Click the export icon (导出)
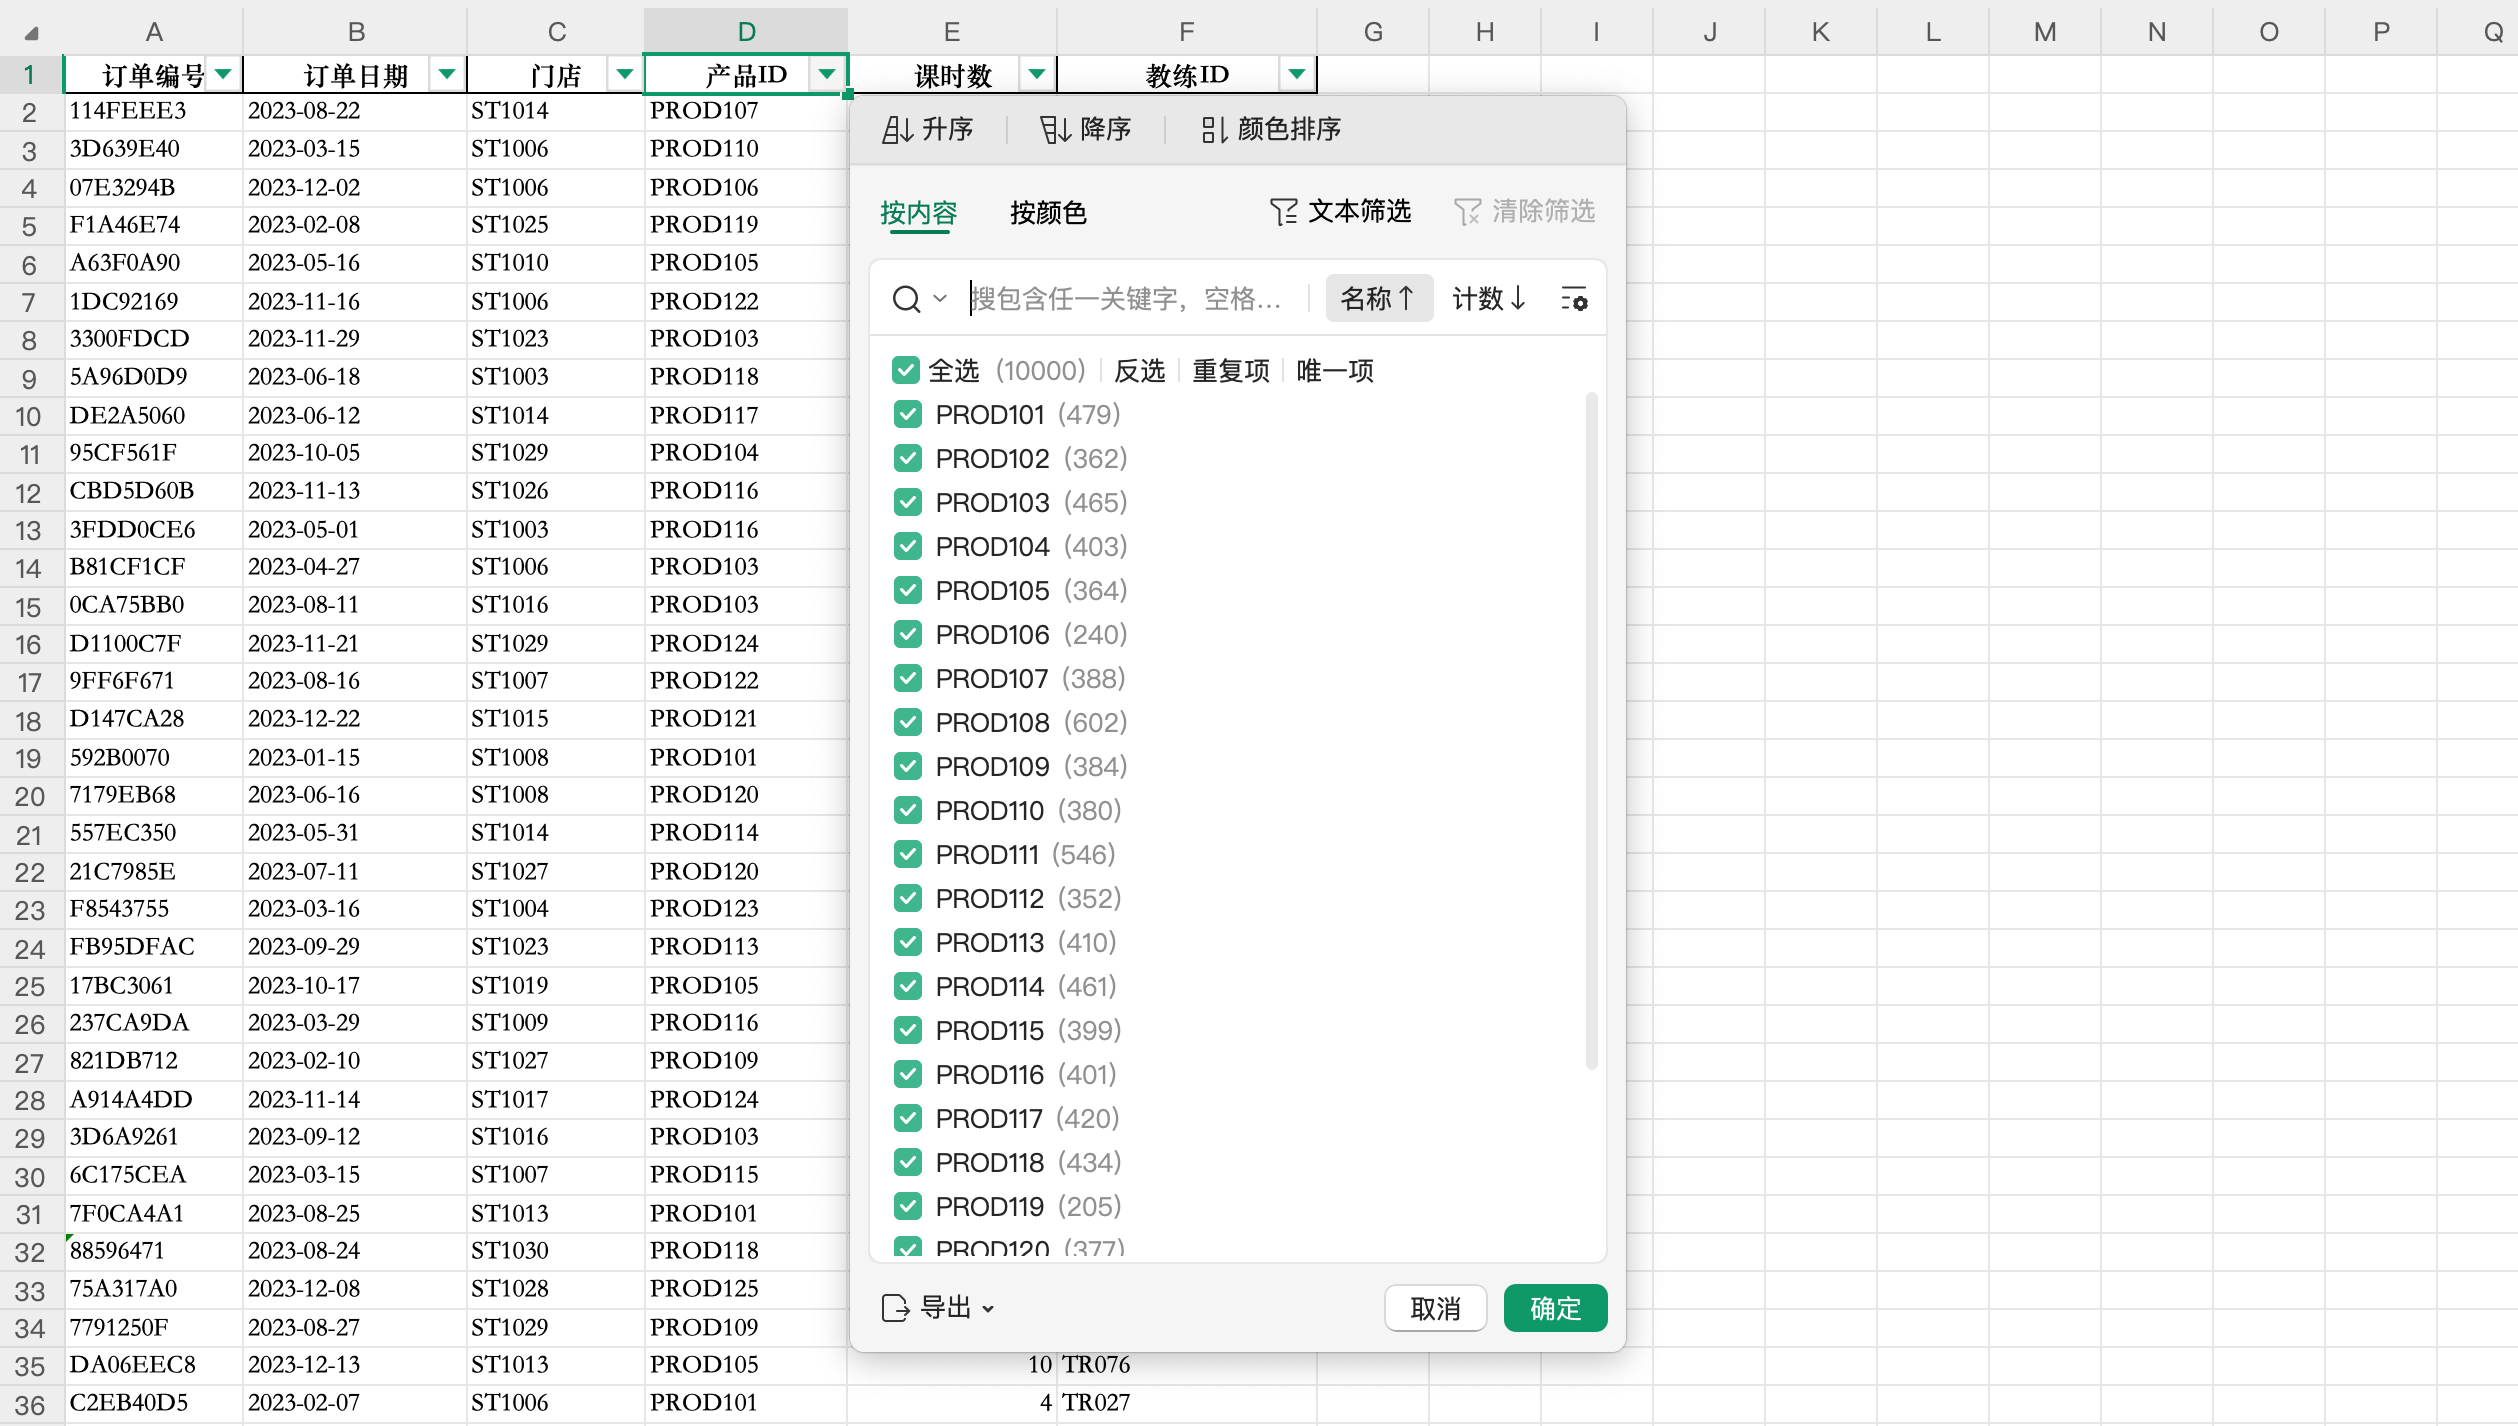This screenshot has height=1426, width=2518. click(895, 1308)
